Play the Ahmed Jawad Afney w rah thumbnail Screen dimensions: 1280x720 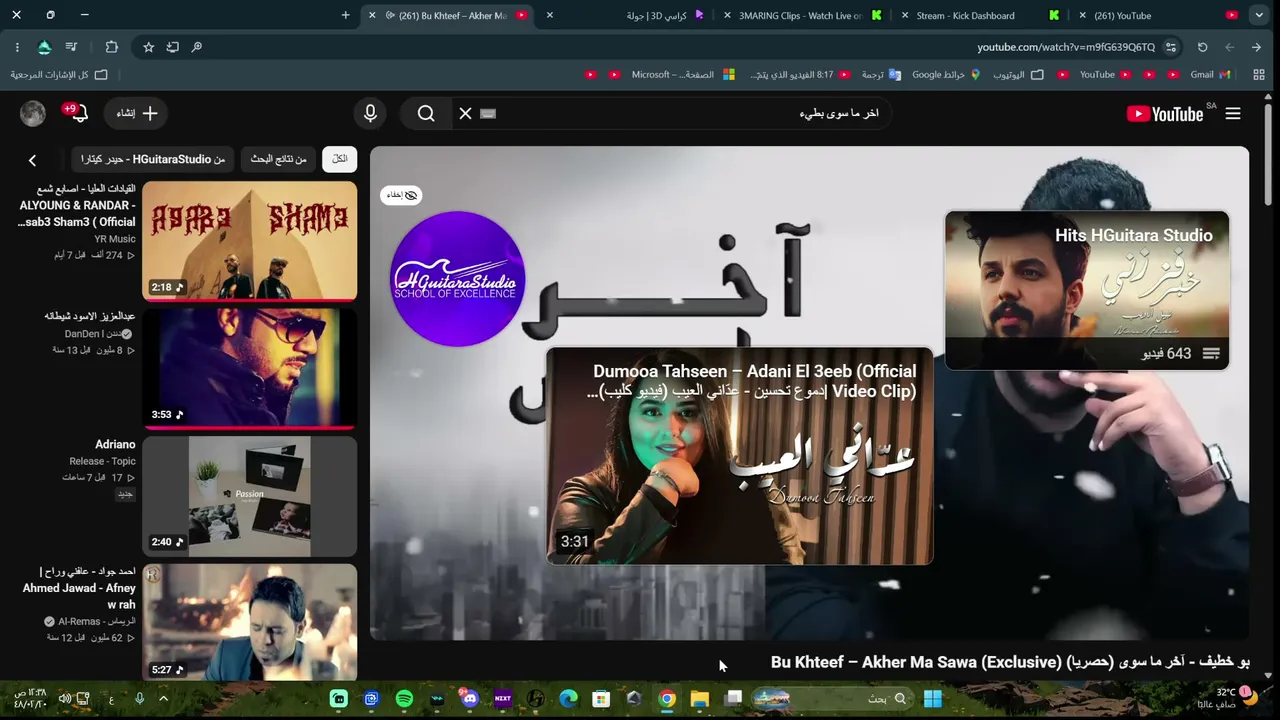(x=249, y=623)
